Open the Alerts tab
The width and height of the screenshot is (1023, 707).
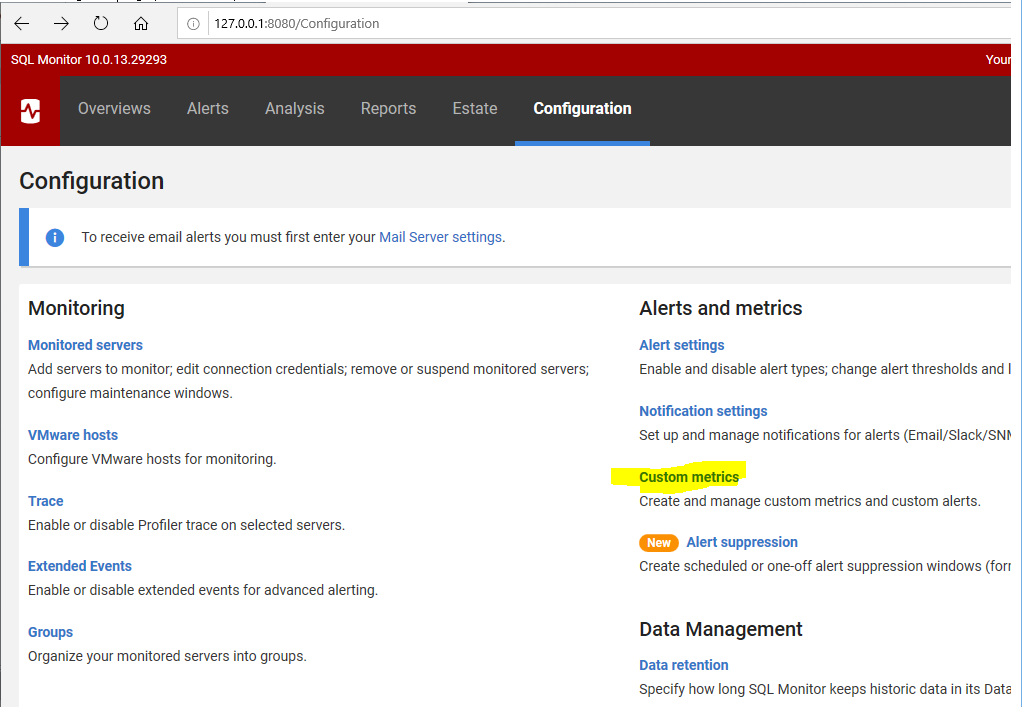tap(207, 108)
